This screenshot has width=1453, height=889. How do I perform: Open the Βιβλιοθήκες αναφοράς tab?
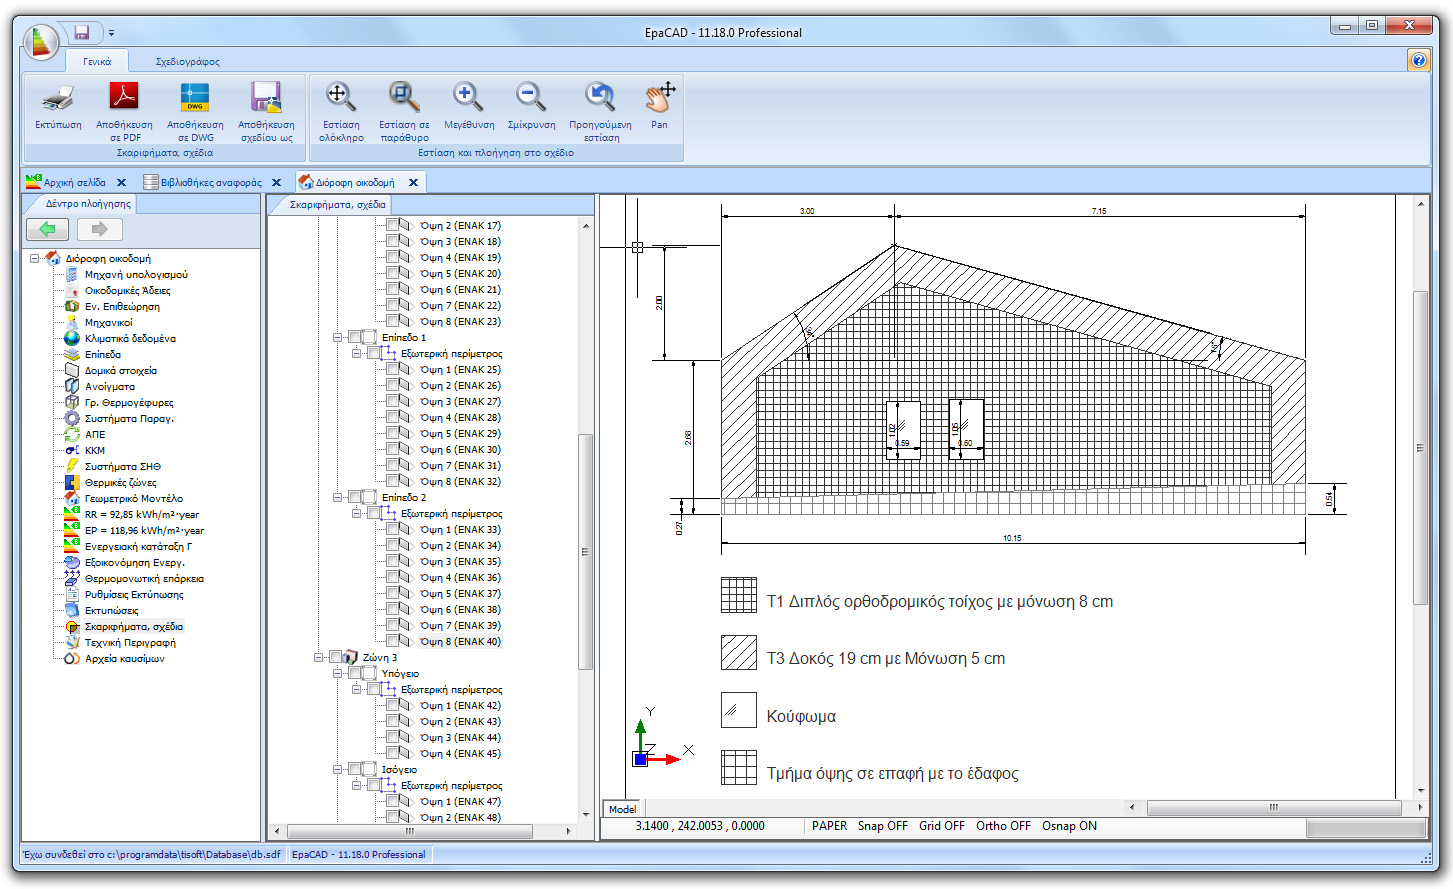210,183
